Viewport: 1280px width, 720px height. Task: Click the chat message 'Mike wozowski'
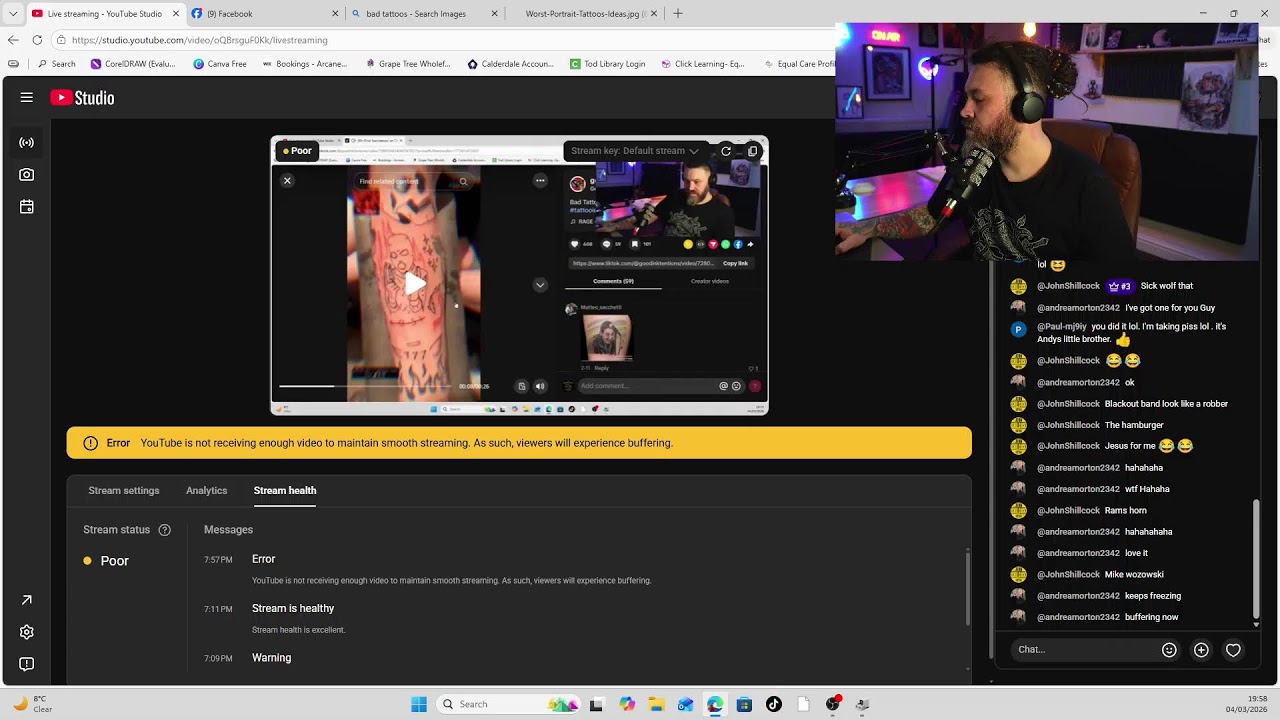coord(1134,575)
